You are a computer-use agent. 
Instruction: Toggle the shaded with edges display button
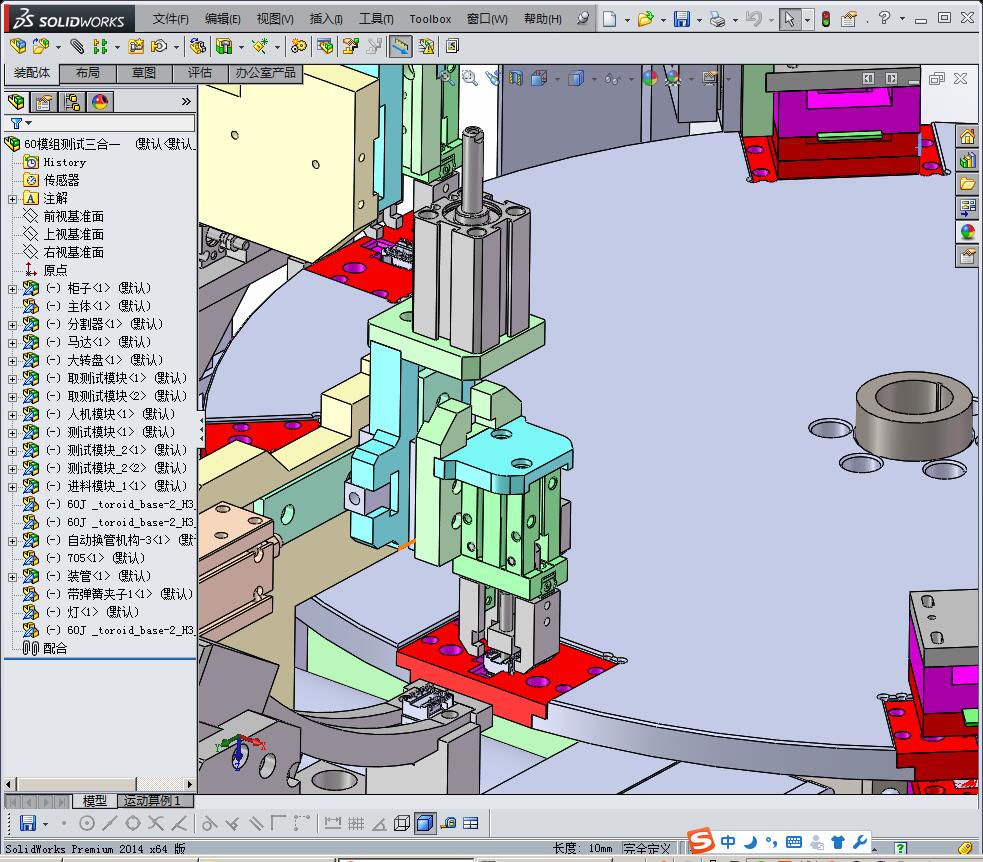(425, 823)
